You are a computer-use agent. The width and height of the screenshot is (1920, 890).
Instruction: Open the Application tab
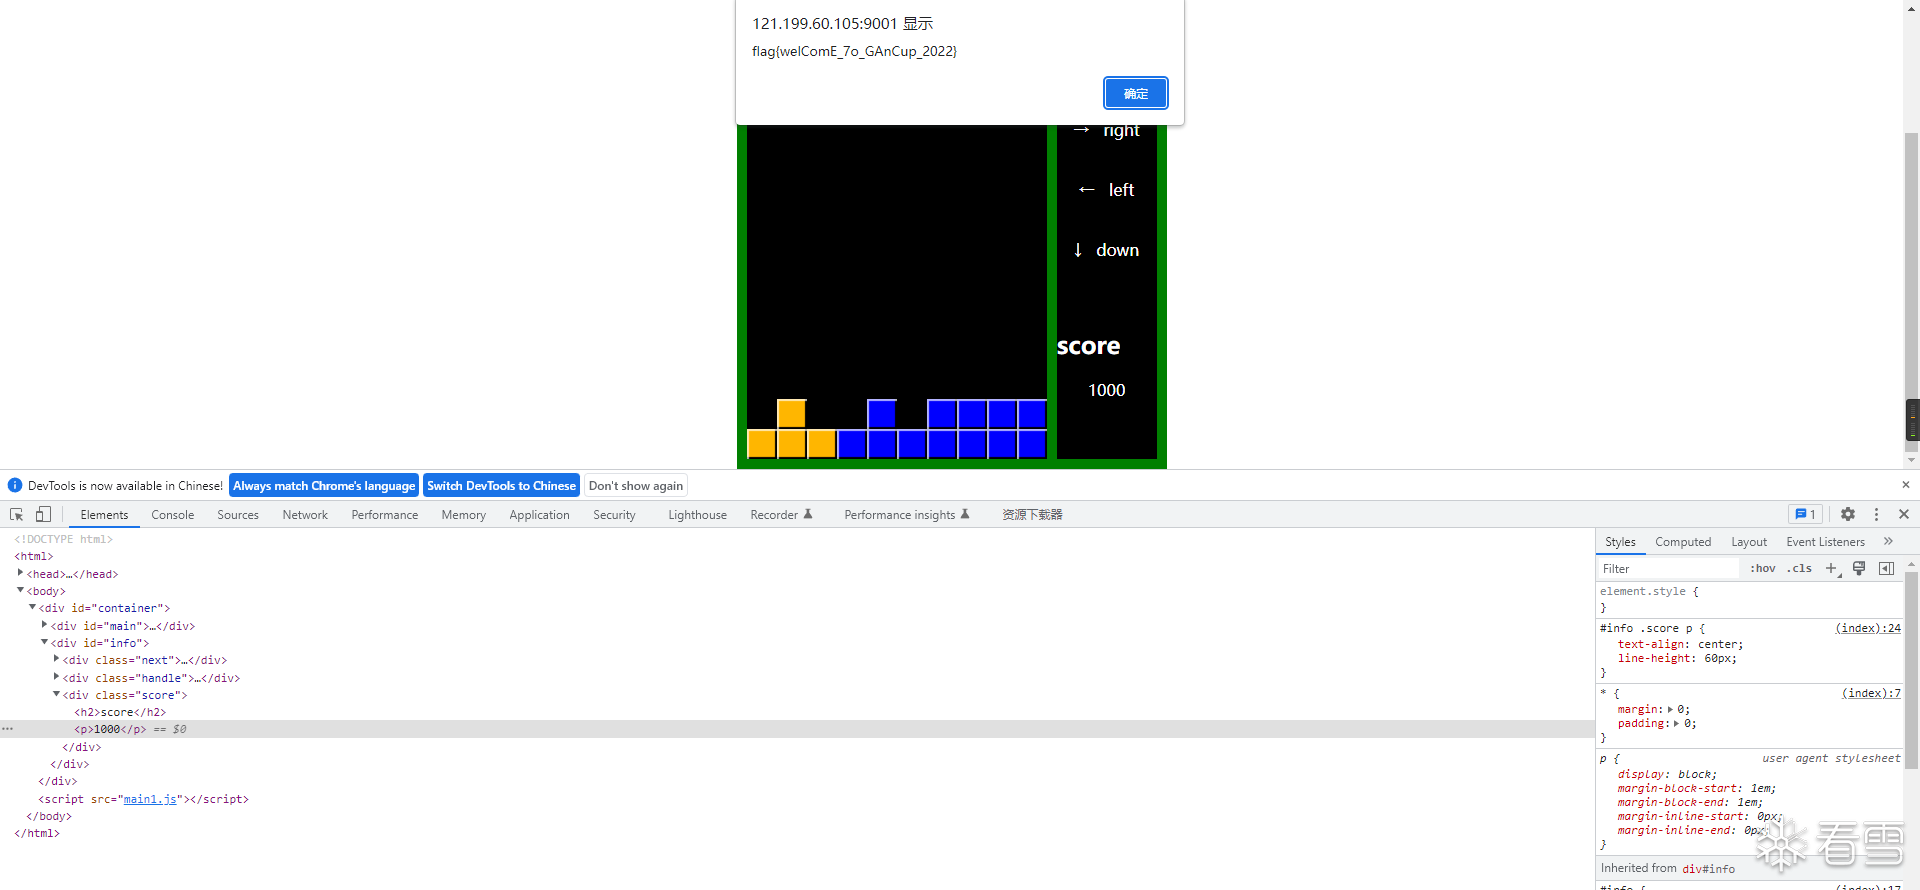click(x=539, y=514)
